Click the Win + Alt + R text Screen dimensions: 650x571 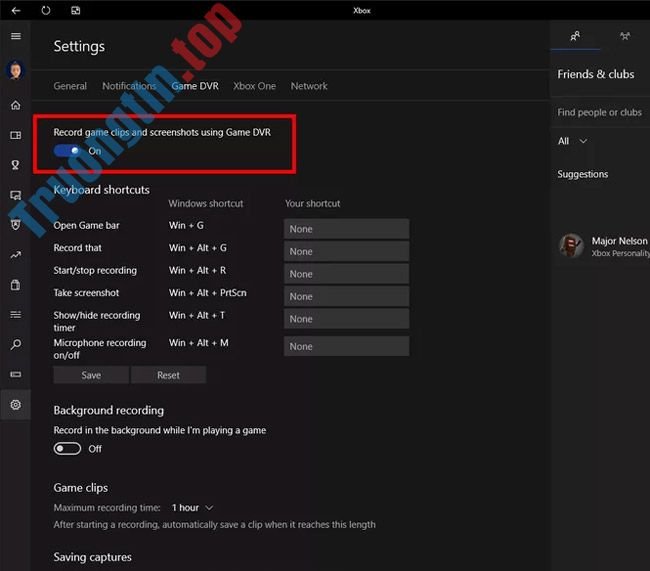point(197,270)
